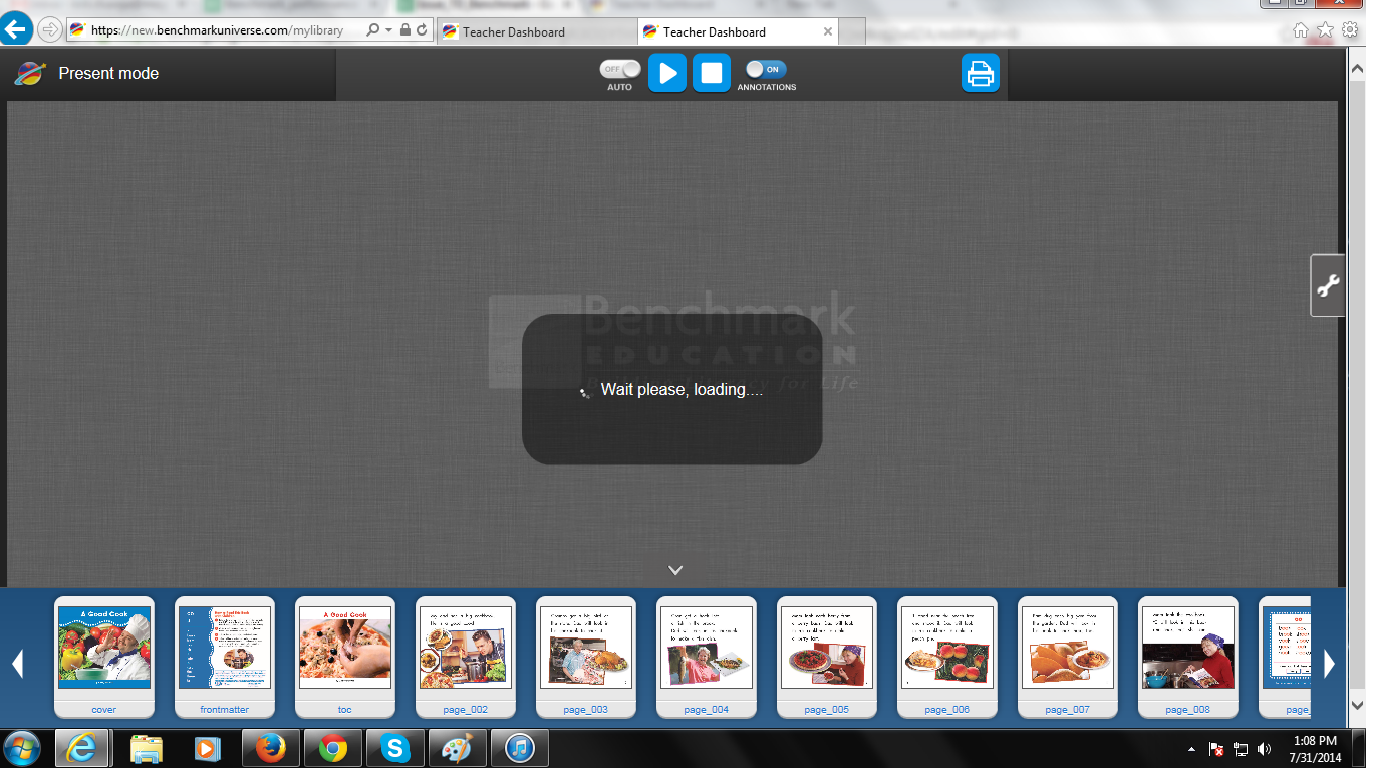This screenshot has height=768, width=1382.
Task: Go to the page_008 thumbnail
Action: [1188, 657]
